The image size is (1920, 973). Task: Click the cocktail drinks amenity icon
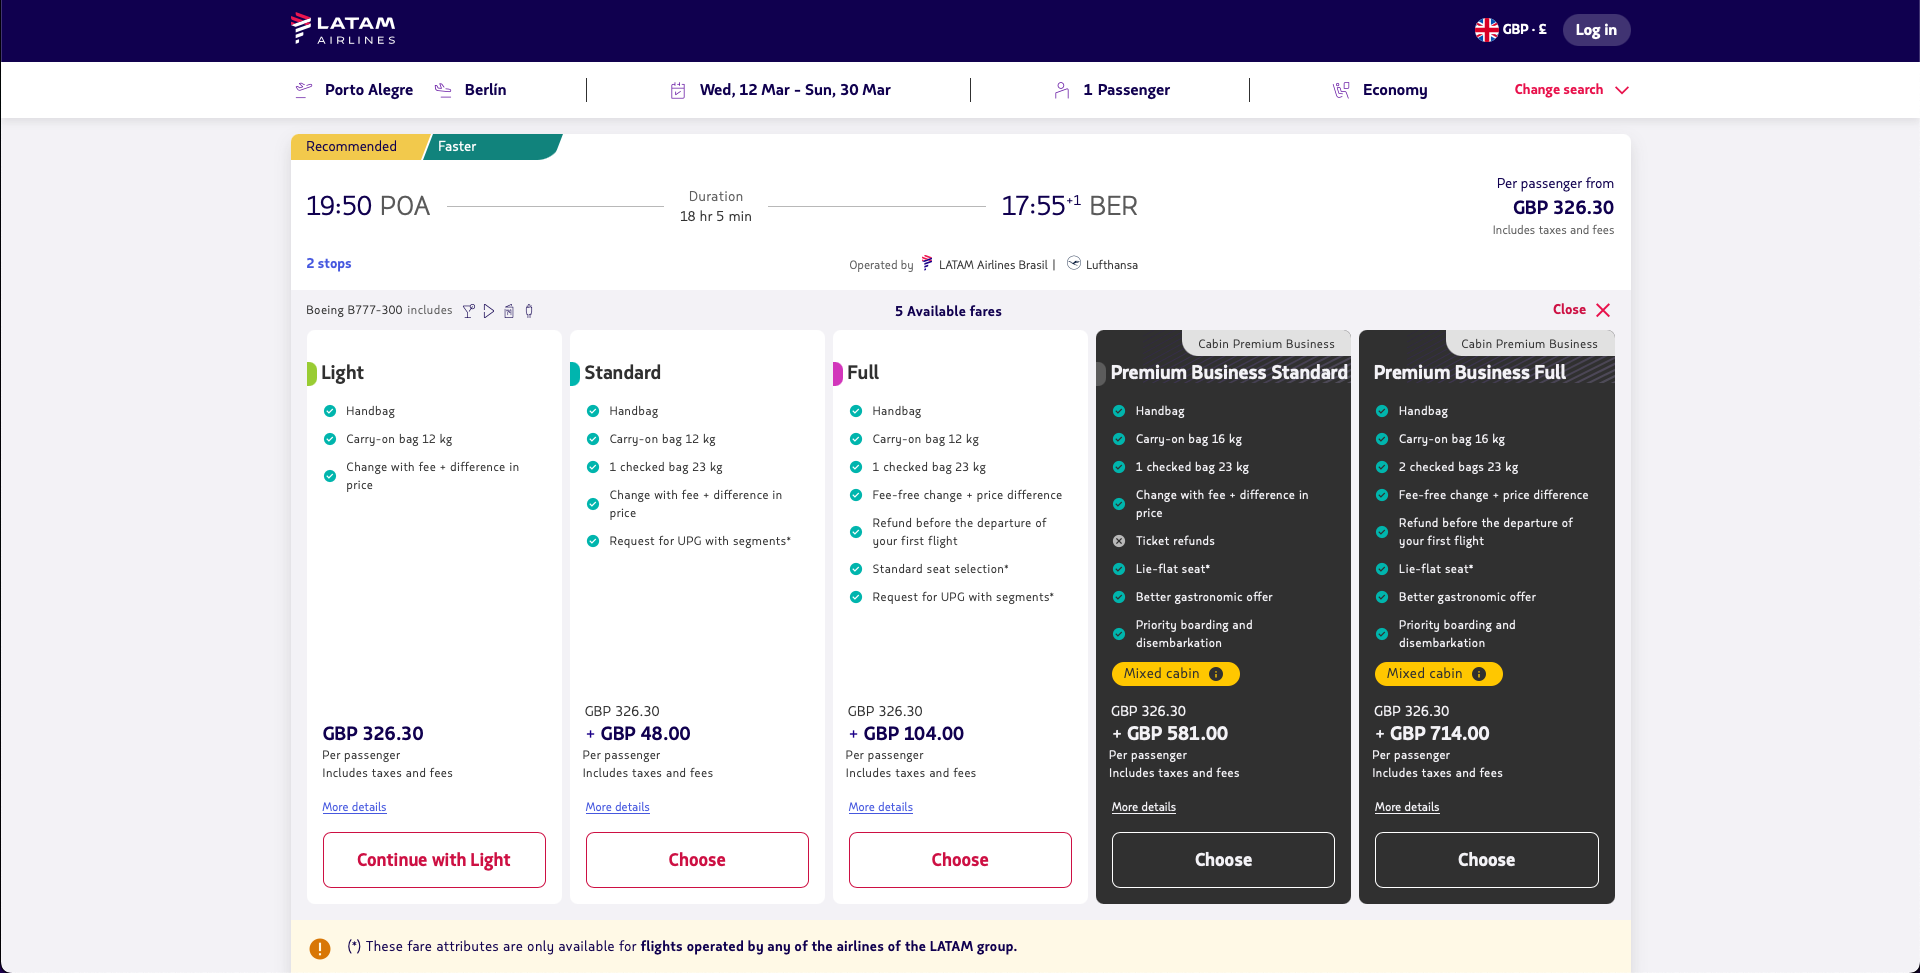[469, 311]
